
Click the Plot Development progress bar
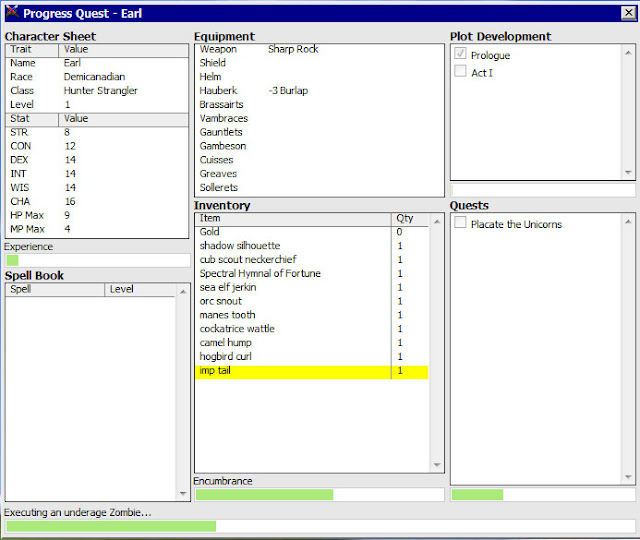543,190
